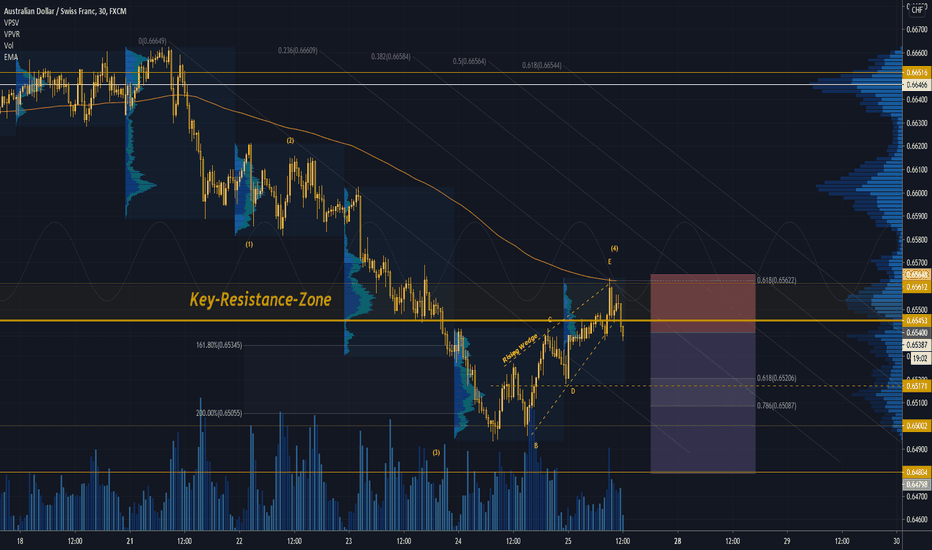Click the 0.65612 yellow price tag
This screenshot has width=932, height=550.
click(x=916, y=287)
